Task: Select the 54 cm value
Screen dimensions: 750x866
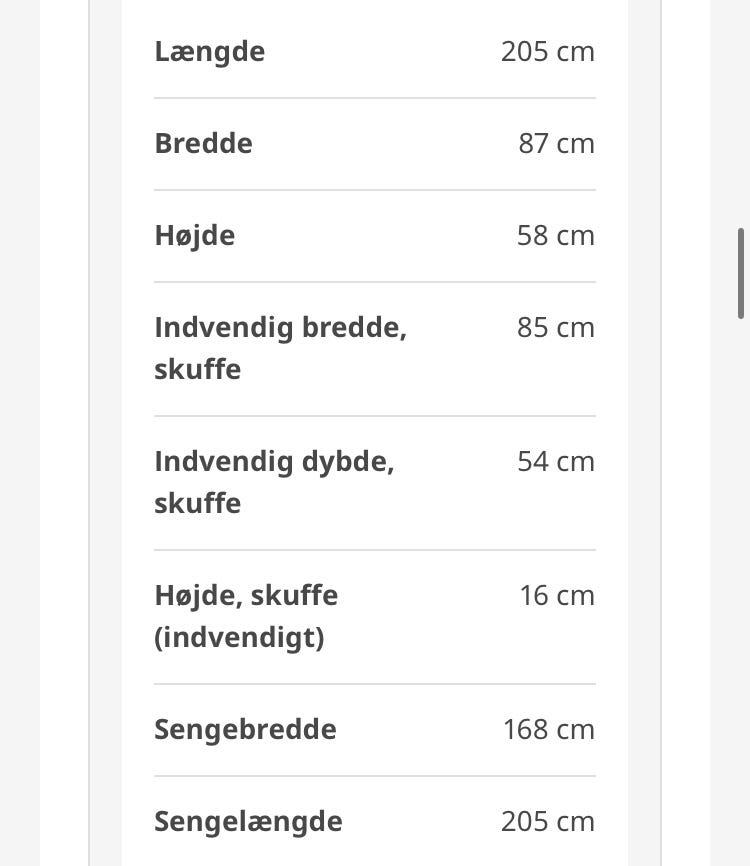Action: (556, 462)
